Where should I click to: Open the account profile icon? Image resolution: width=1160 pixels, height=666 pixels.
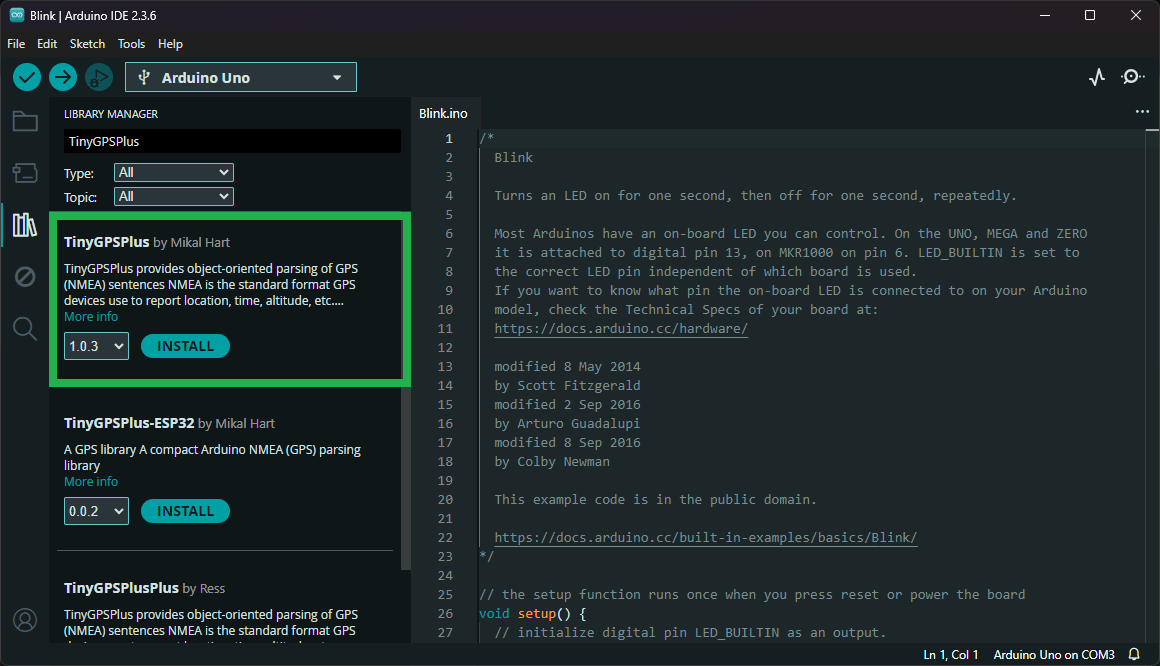coord(25,620)
